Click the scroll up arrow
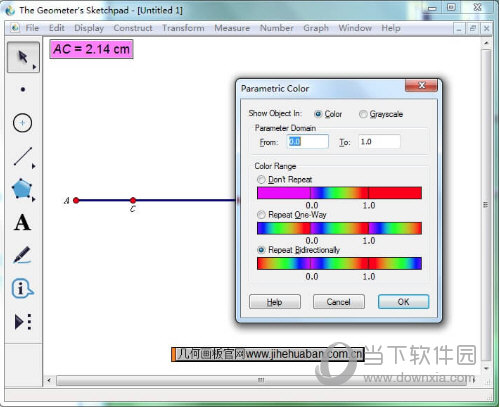500x407 pixels. click(x=486, y=43)
